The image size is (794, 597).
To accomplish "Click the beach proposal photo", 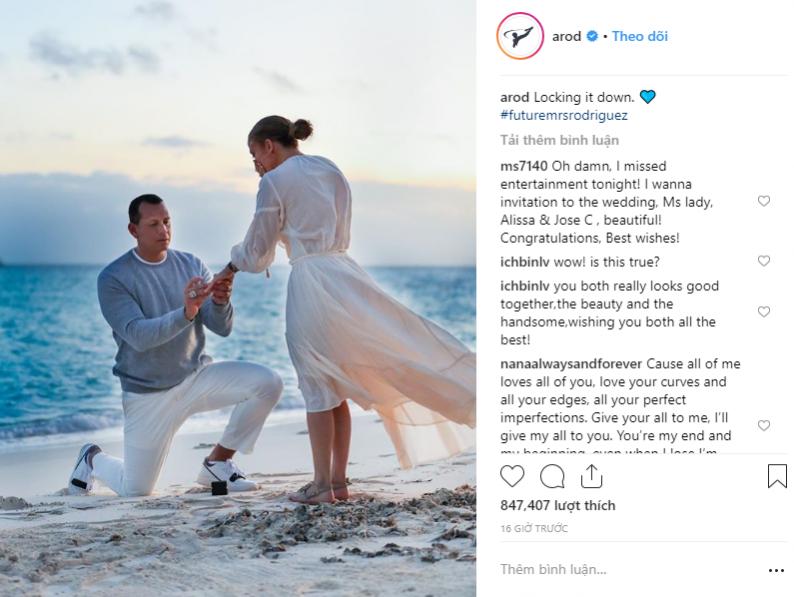I will point(238,298).
